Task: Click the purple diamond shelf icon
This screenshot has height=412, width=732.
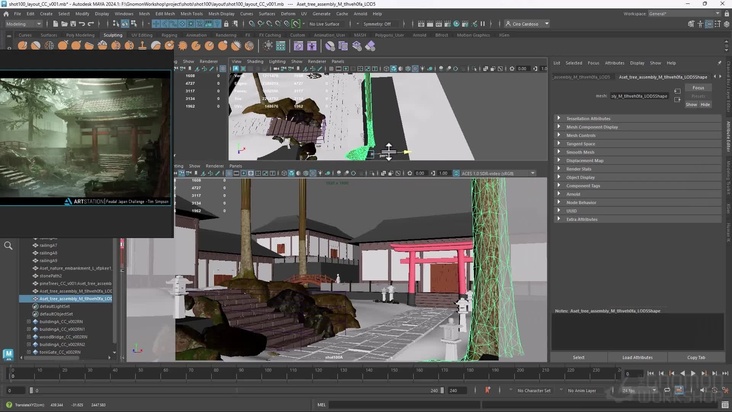Action: (x=370, y=46)
